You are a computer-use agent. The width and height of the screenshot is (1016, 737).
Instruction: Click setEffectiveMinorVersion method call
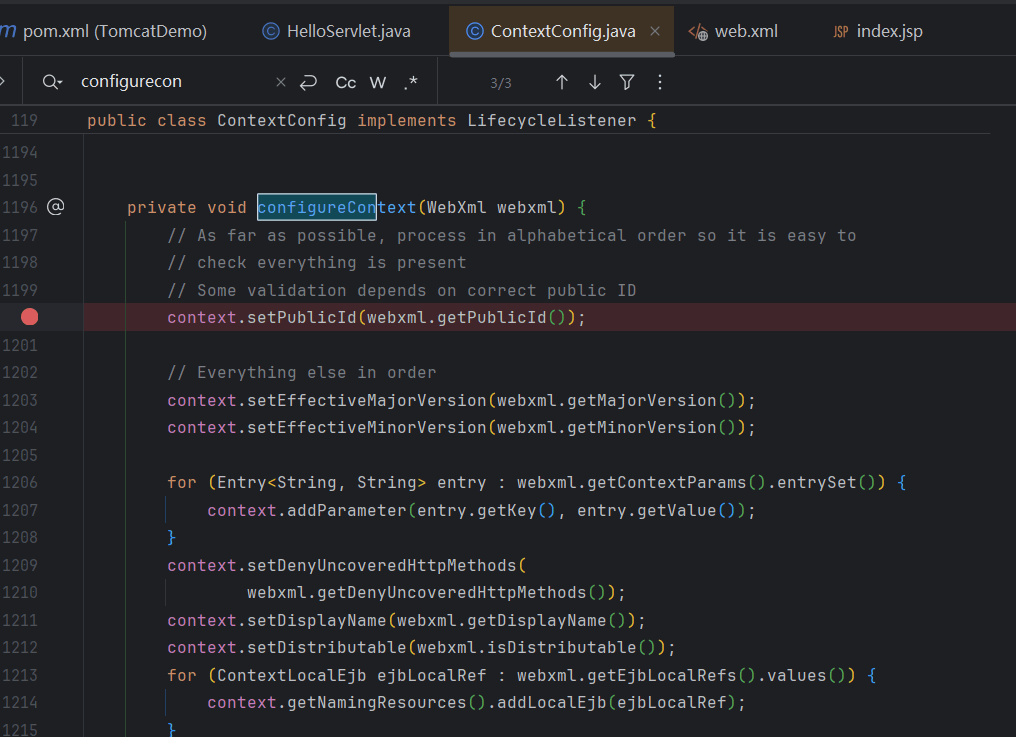click(367, 428)
